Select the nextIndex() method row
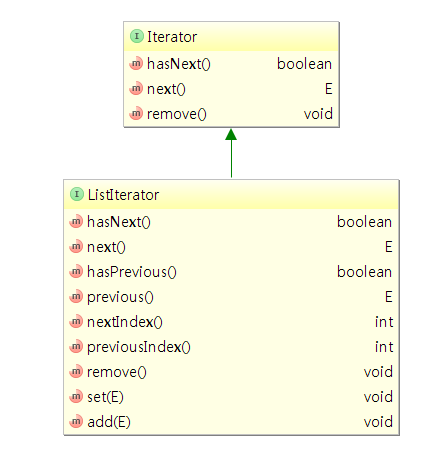 point(231,322)
